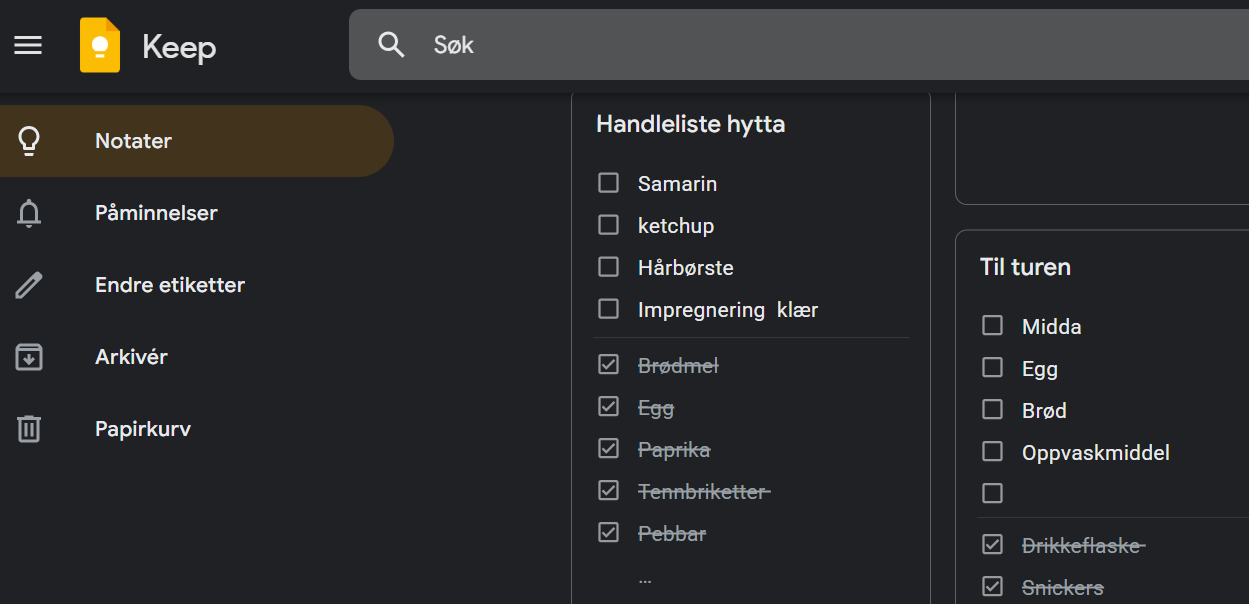This screenshot has height=604, width=1249.
Task: Go to Papirkurv in sidebar
Action: pos(143,429)
